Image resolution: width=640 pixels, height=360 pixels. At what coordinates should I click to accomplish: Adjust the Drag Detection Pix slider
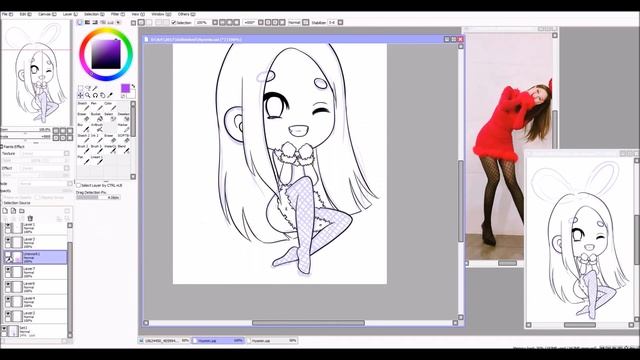tap(98, 198)
